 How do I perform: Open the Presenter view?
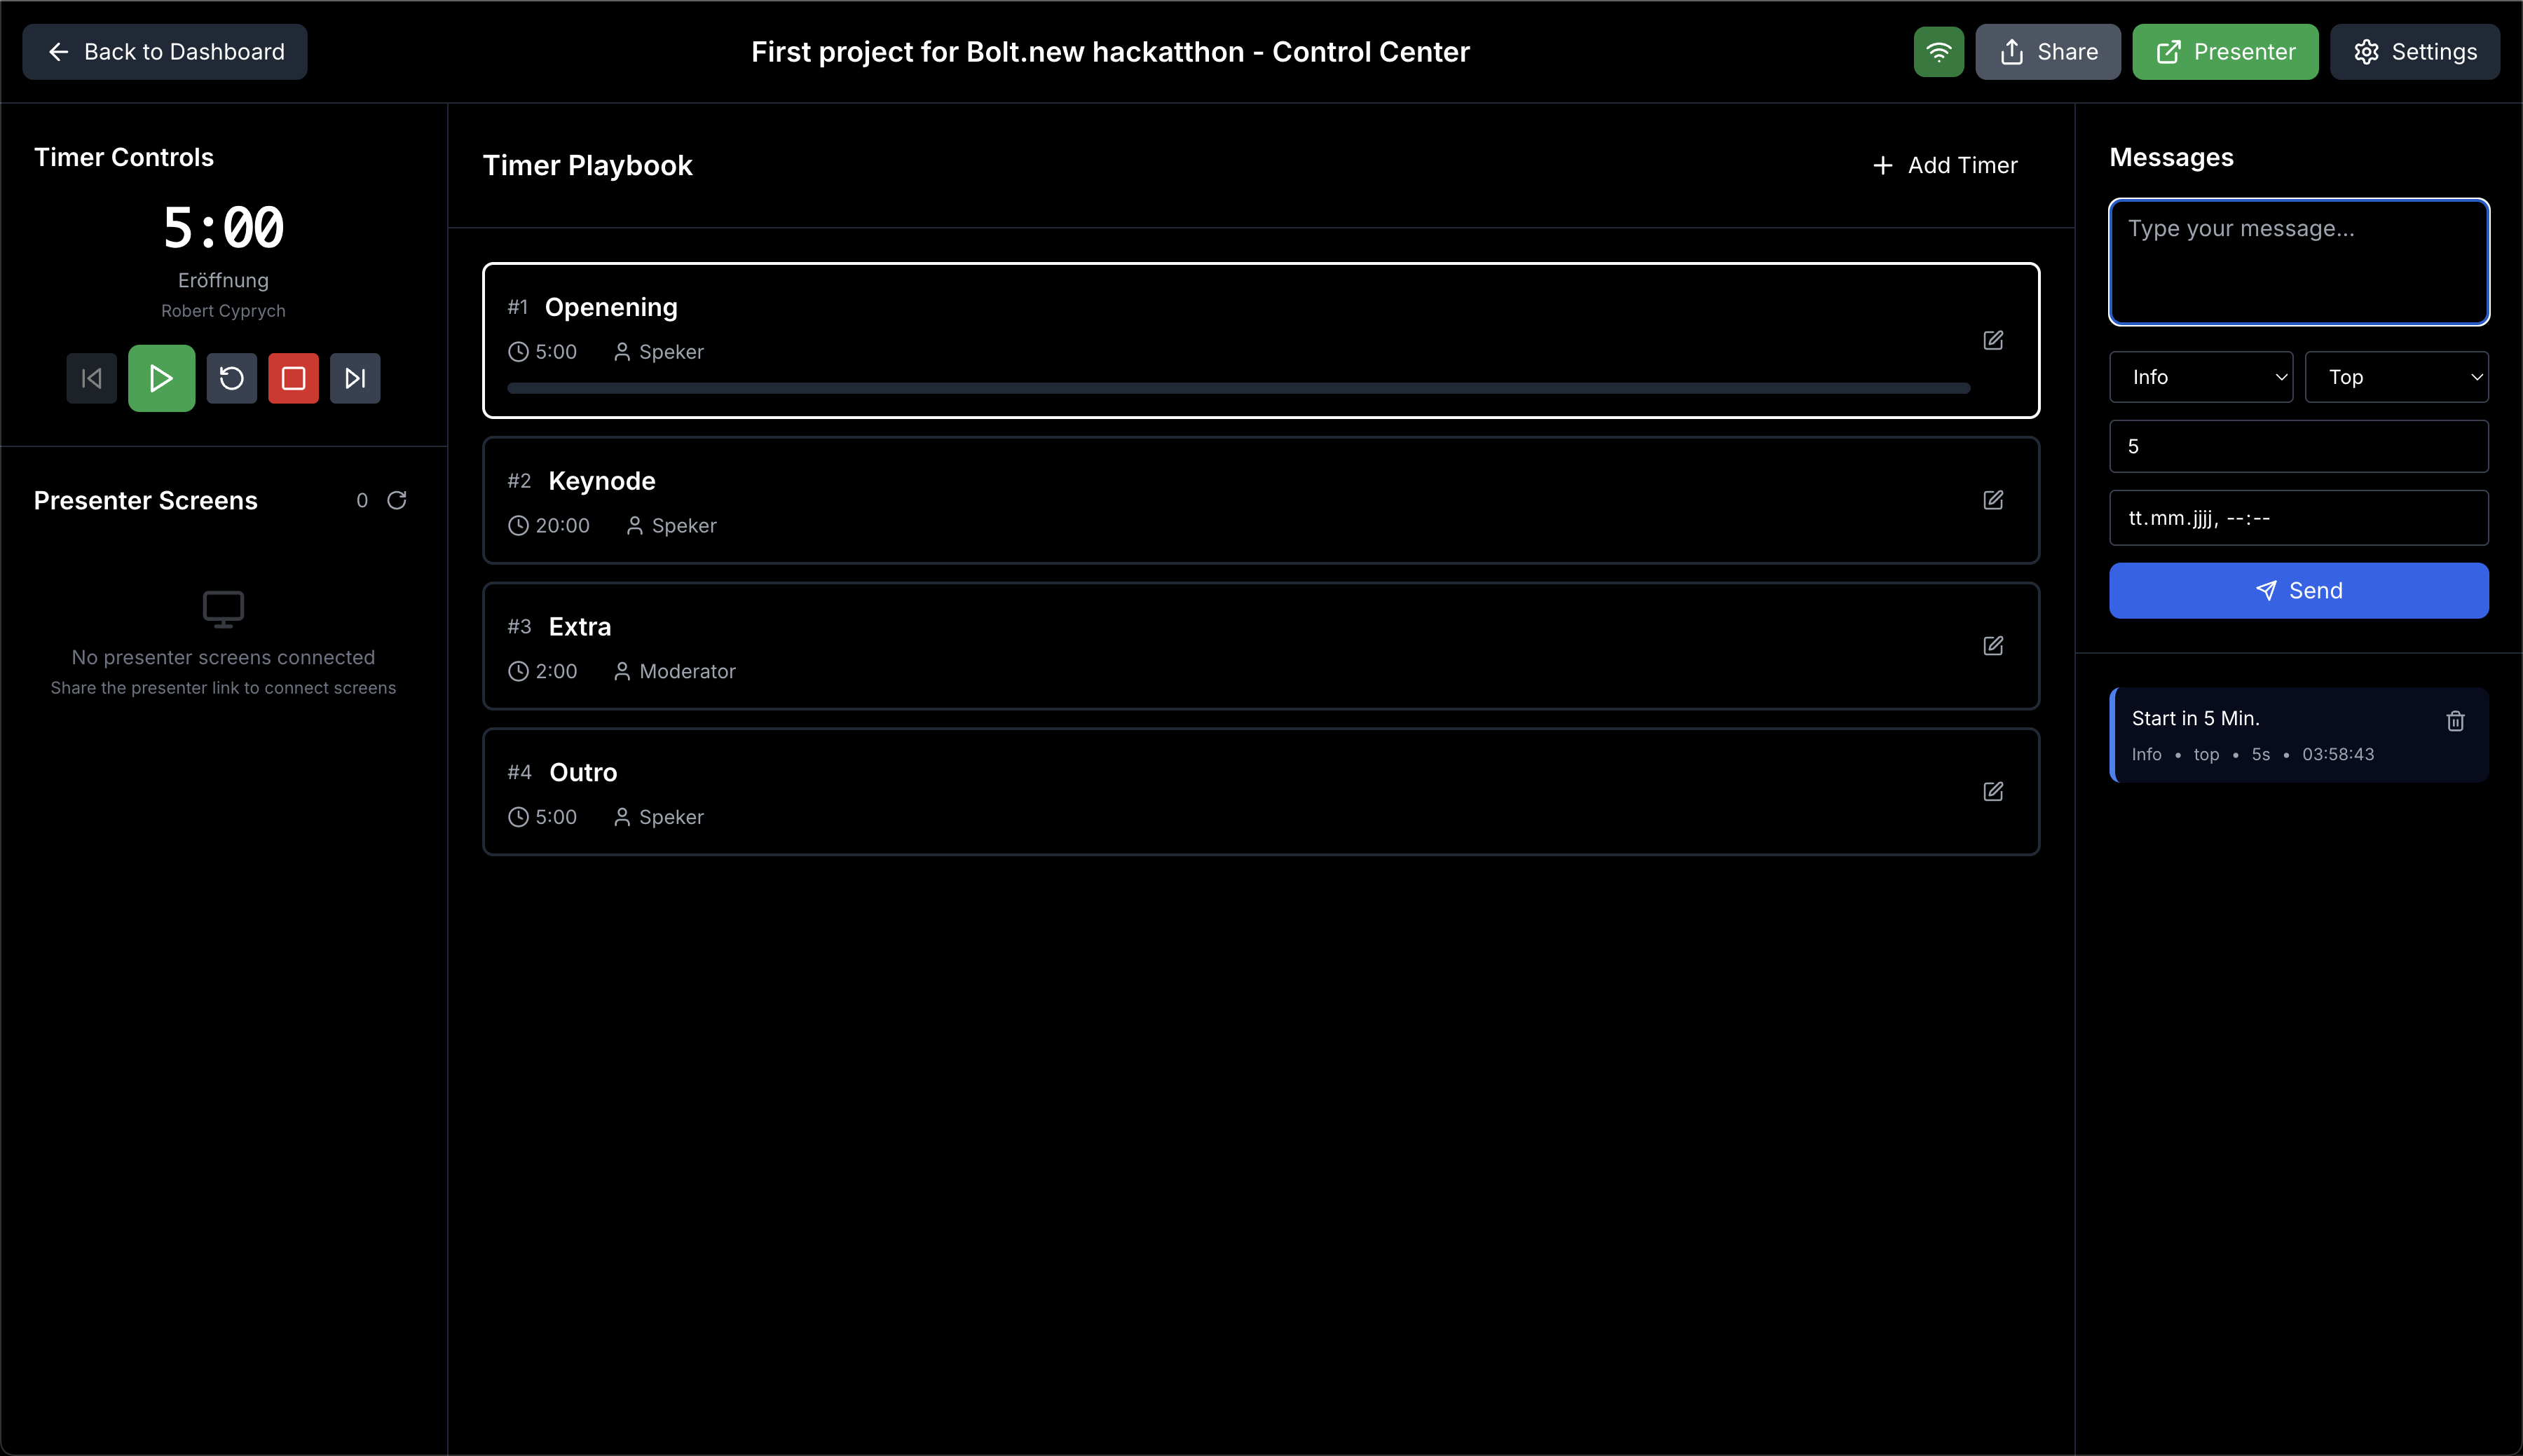[2224, 52]
